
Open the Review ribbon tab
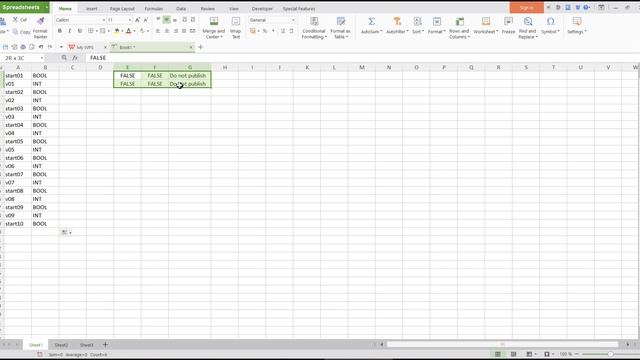click(207, 9)
